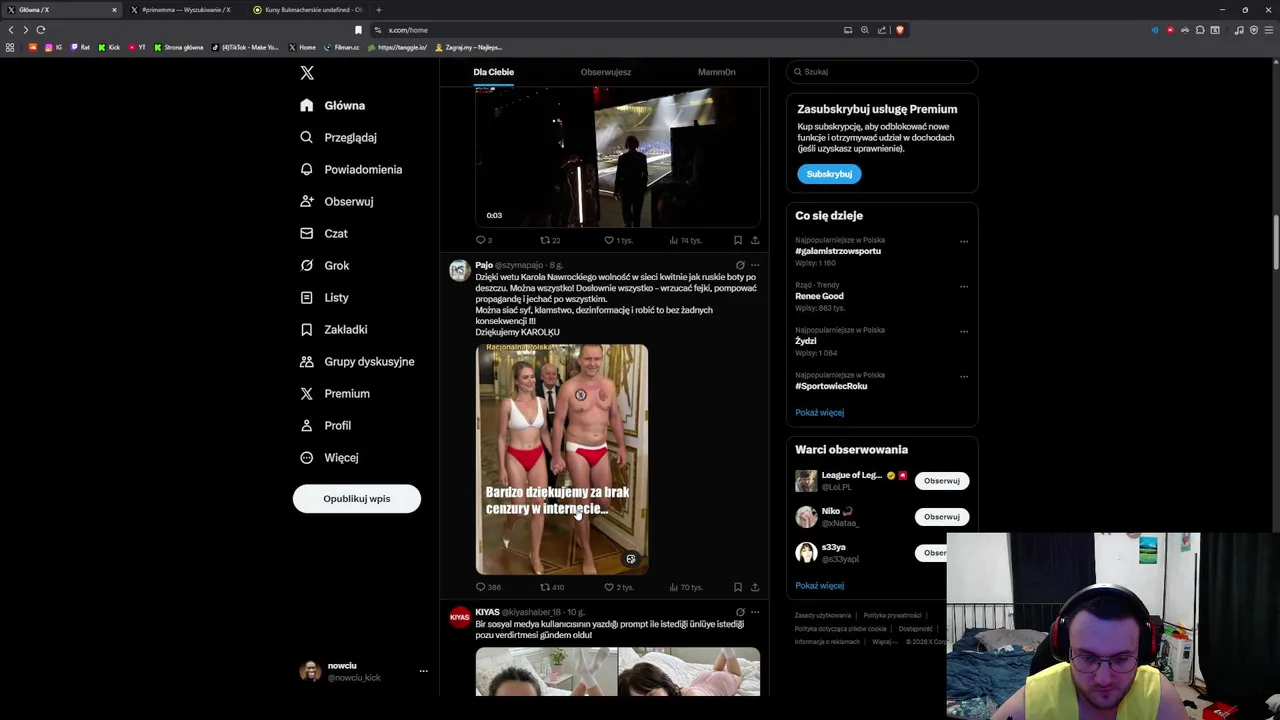Screen dimensions: 1280x720
Task: Follow the League of Legends account
Action: [x=941, y=481]
